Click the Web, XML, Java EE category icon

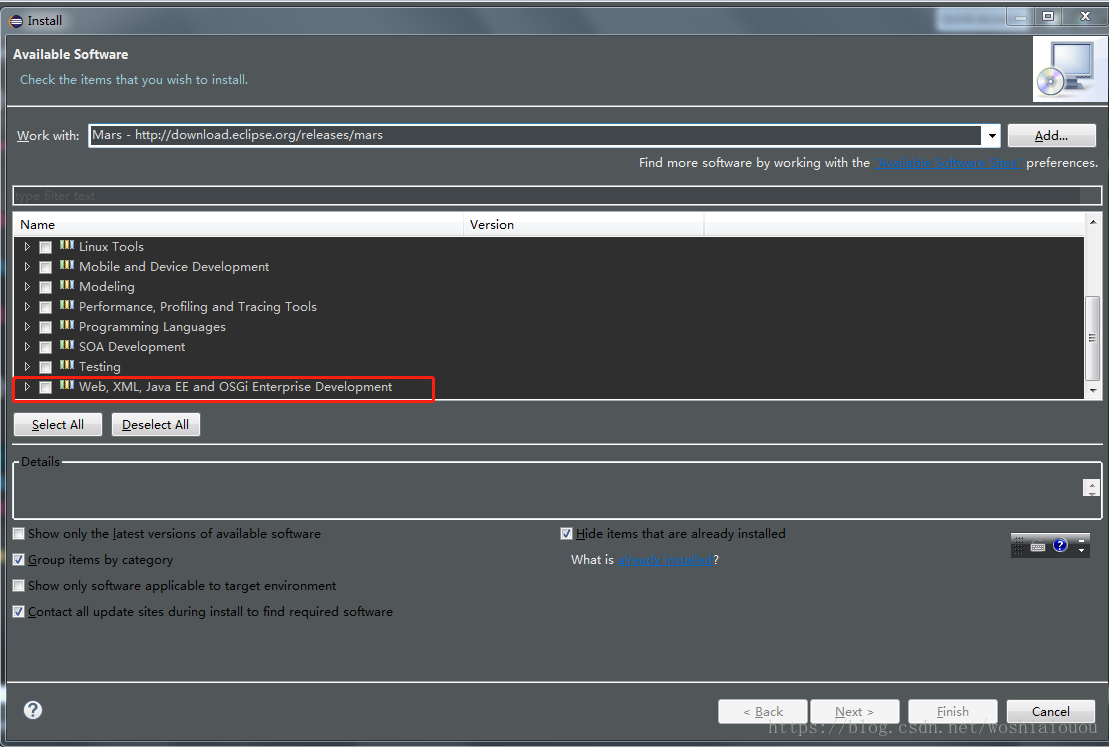click(67, 386)
